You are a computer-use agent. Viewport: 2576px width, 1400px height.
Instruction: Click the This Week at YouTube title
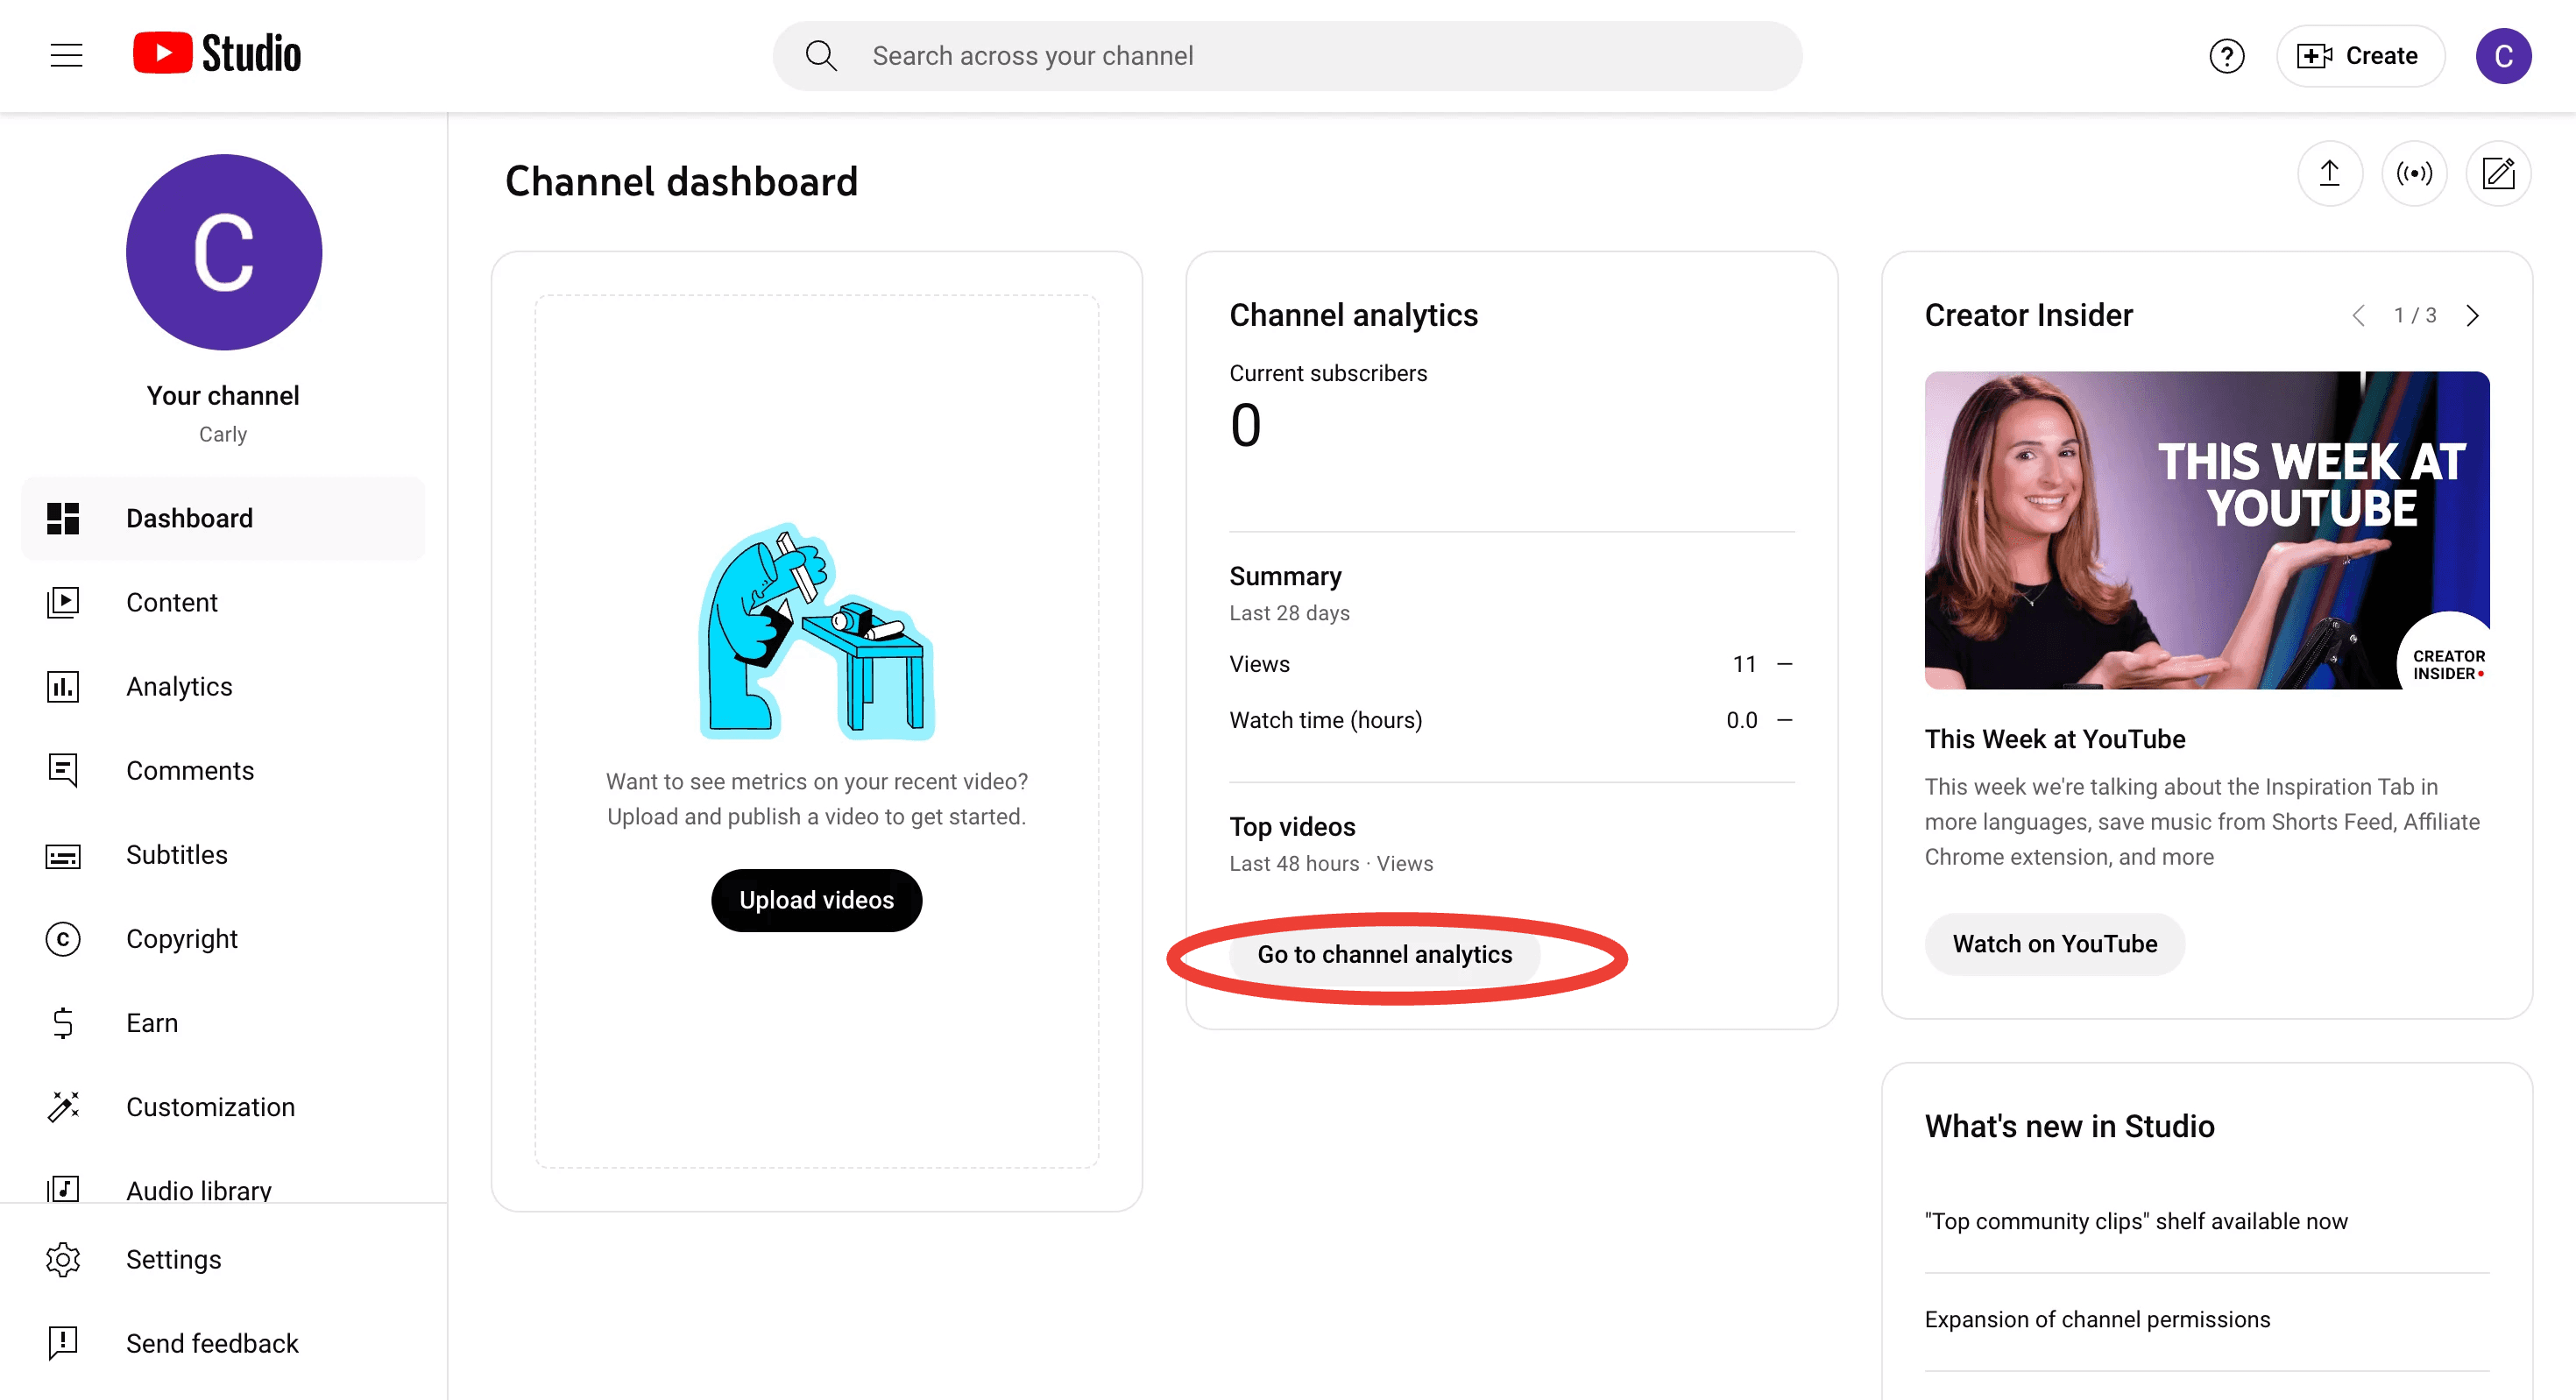point(2054,739)
